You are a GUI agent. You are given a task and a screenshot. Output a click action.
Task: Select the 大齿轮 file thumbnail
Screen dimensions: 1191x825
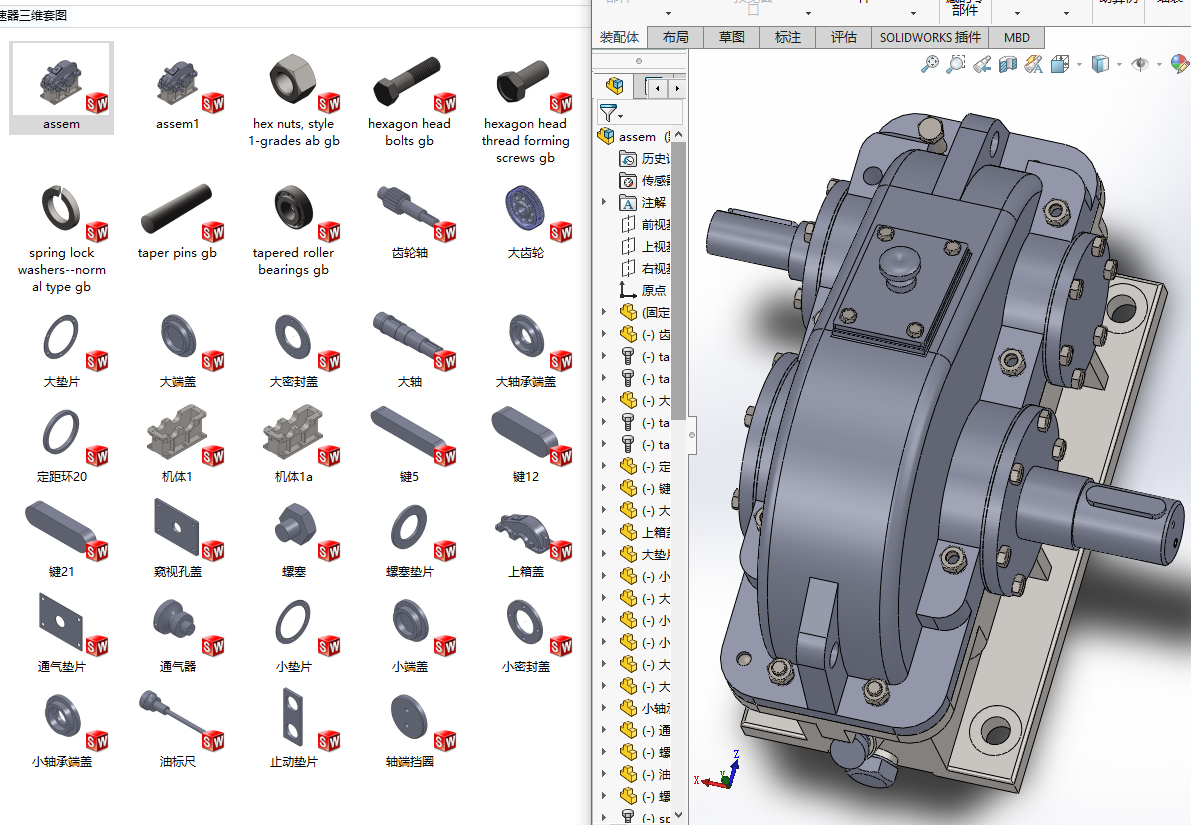pyautogui.click(x=525, y=211)
